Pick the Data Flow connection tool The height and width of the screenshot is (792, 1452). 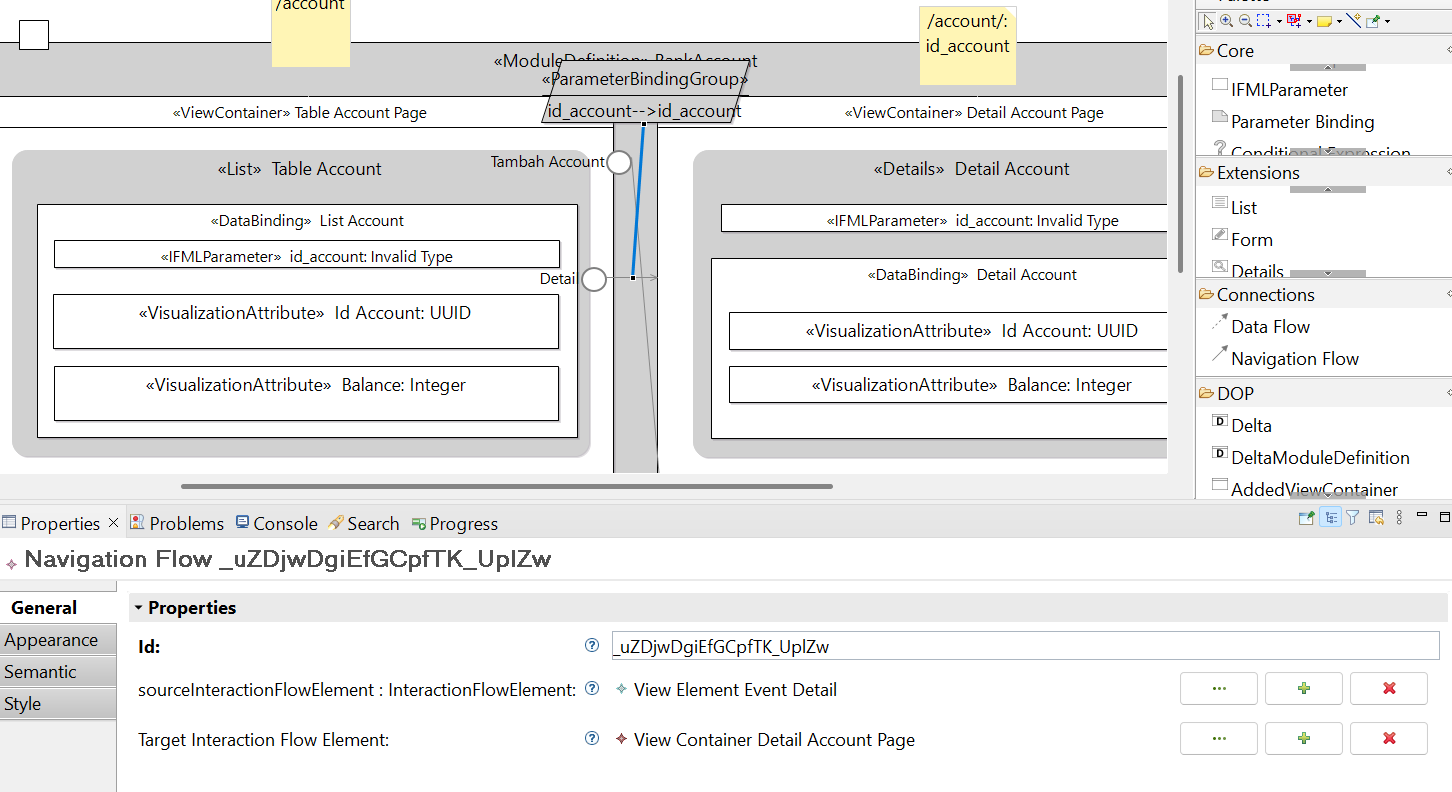(x=1261, y=326)
